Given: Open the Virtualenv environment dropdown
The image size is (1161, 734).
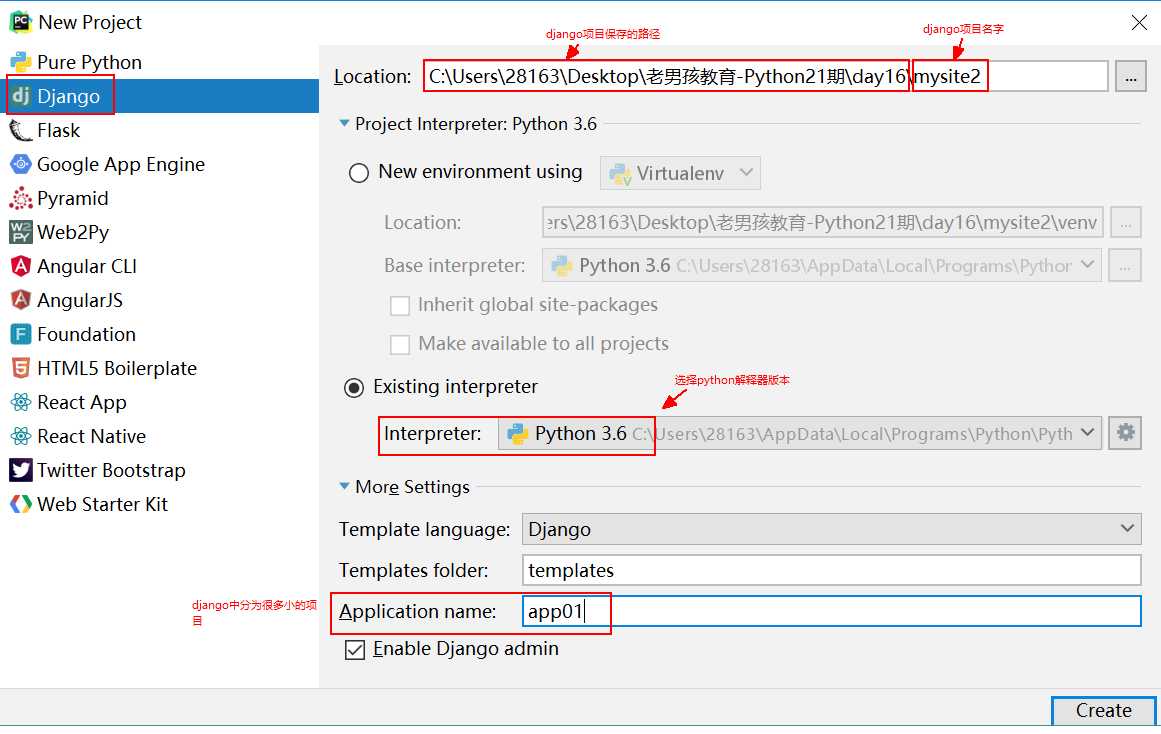Looking at the screenshot, I should tap(680, 173).
